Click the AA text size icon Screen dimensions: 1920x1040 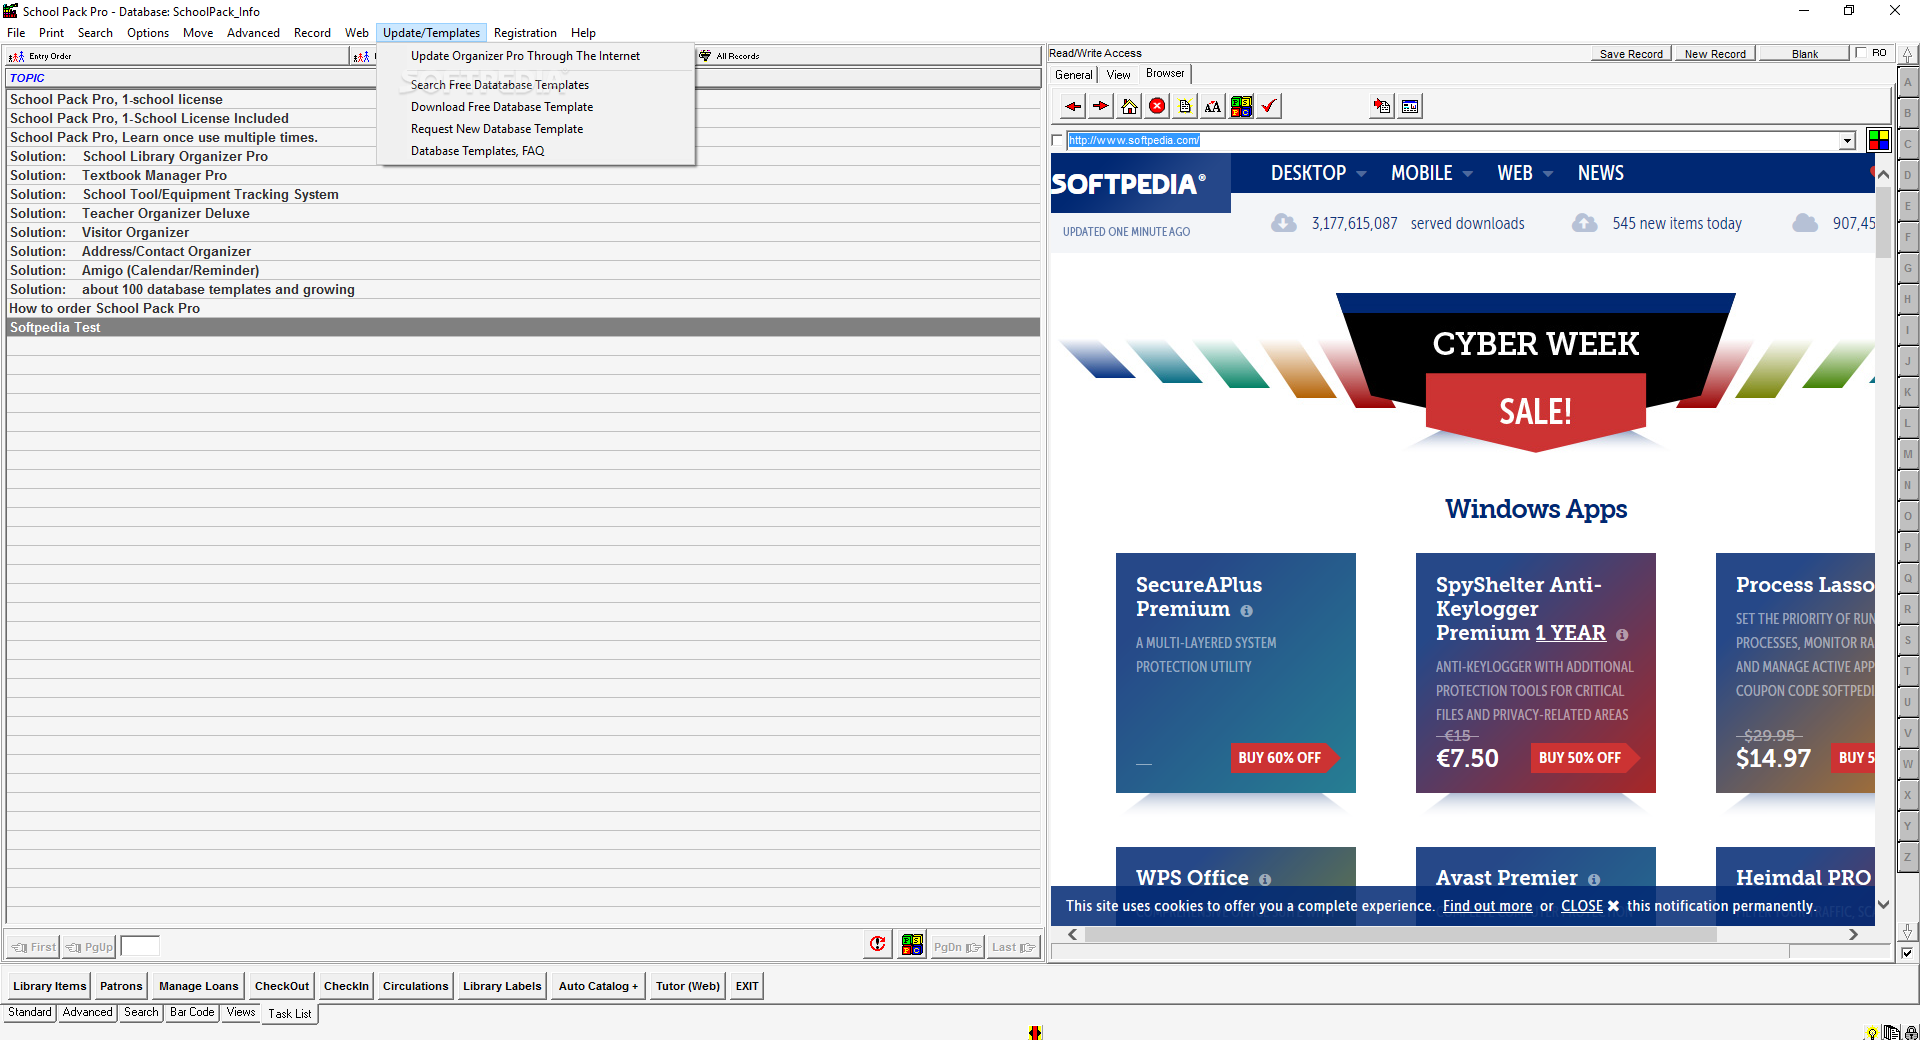1213,106
